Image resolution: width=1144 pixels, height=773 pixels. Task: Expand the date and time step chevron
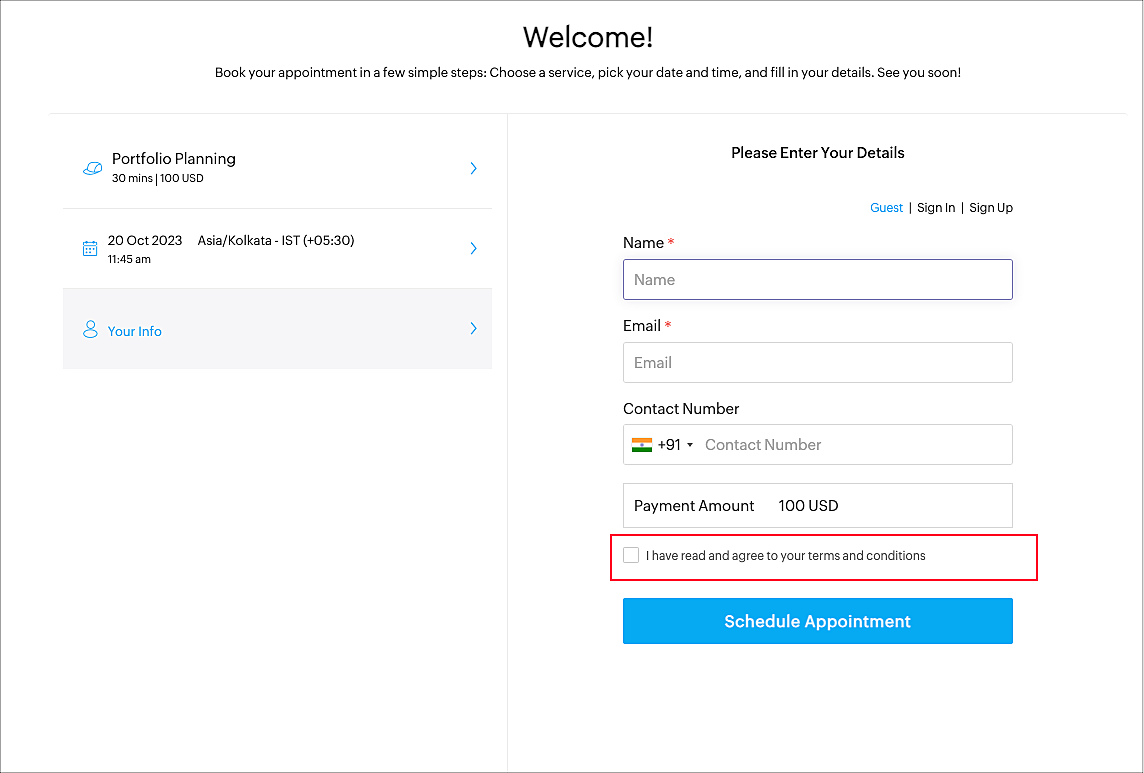coord(473,248)
